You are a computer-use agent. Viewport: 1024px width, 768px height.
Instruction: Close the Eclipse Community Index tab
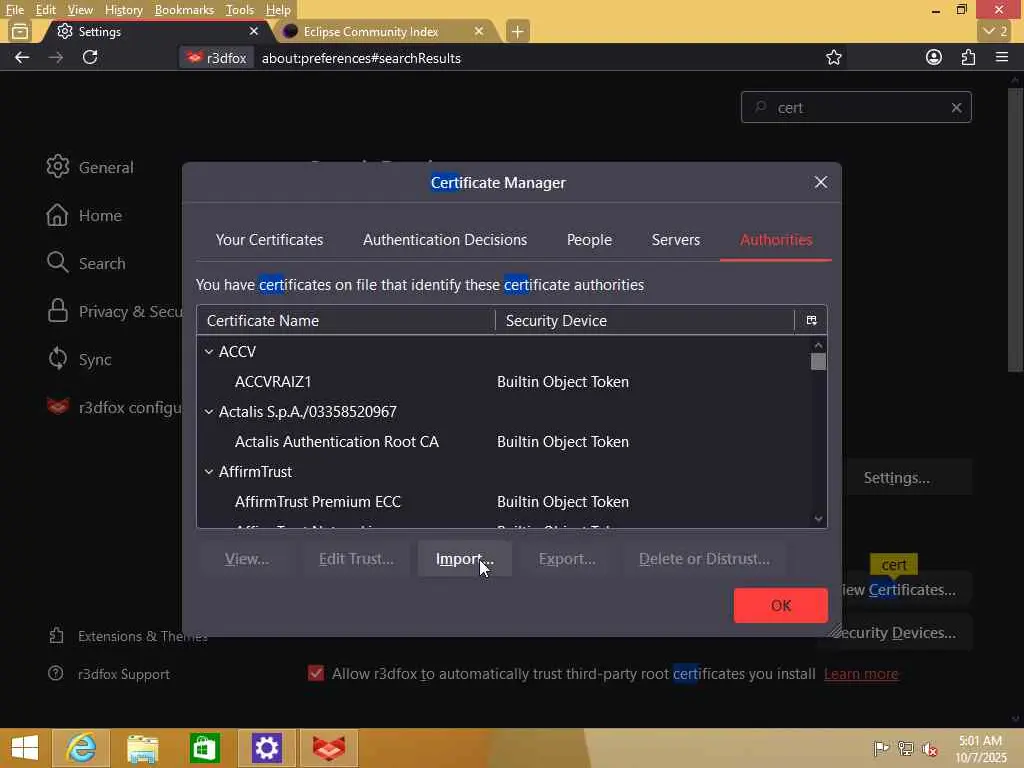[x=479, y=31]
